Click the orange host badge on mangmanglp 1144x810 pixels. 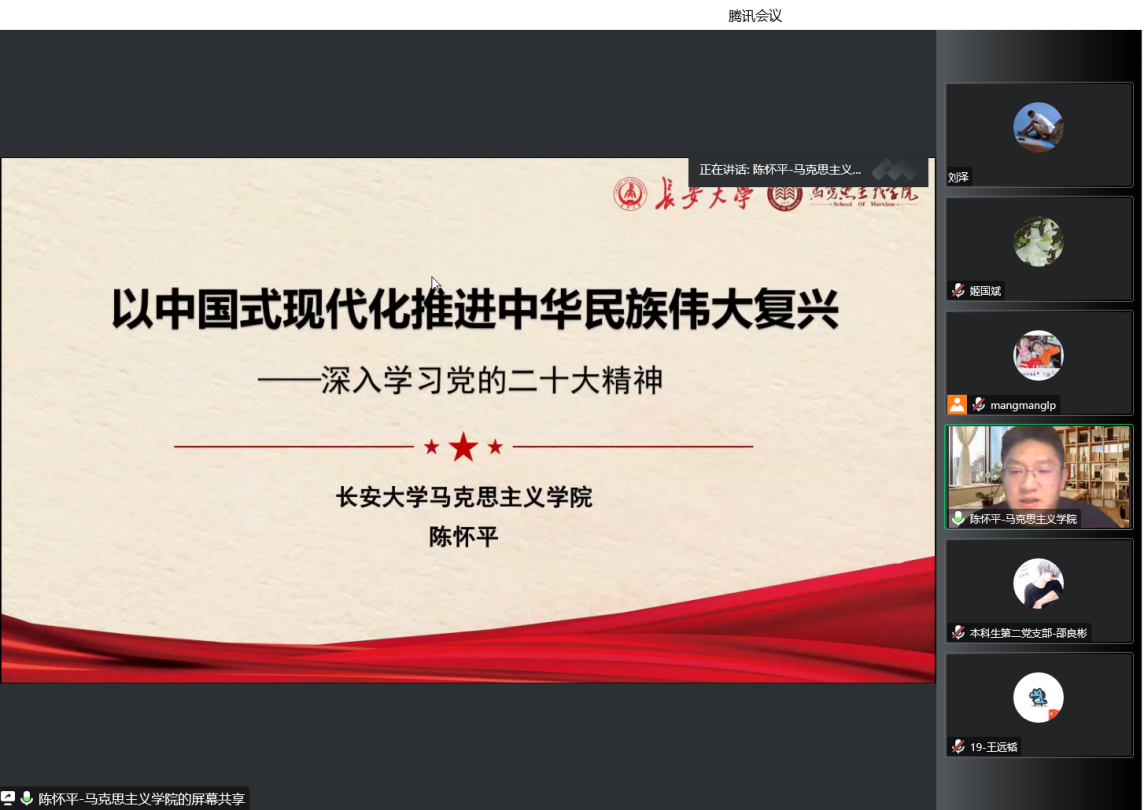pyautogui.click(x=957, y=405)
